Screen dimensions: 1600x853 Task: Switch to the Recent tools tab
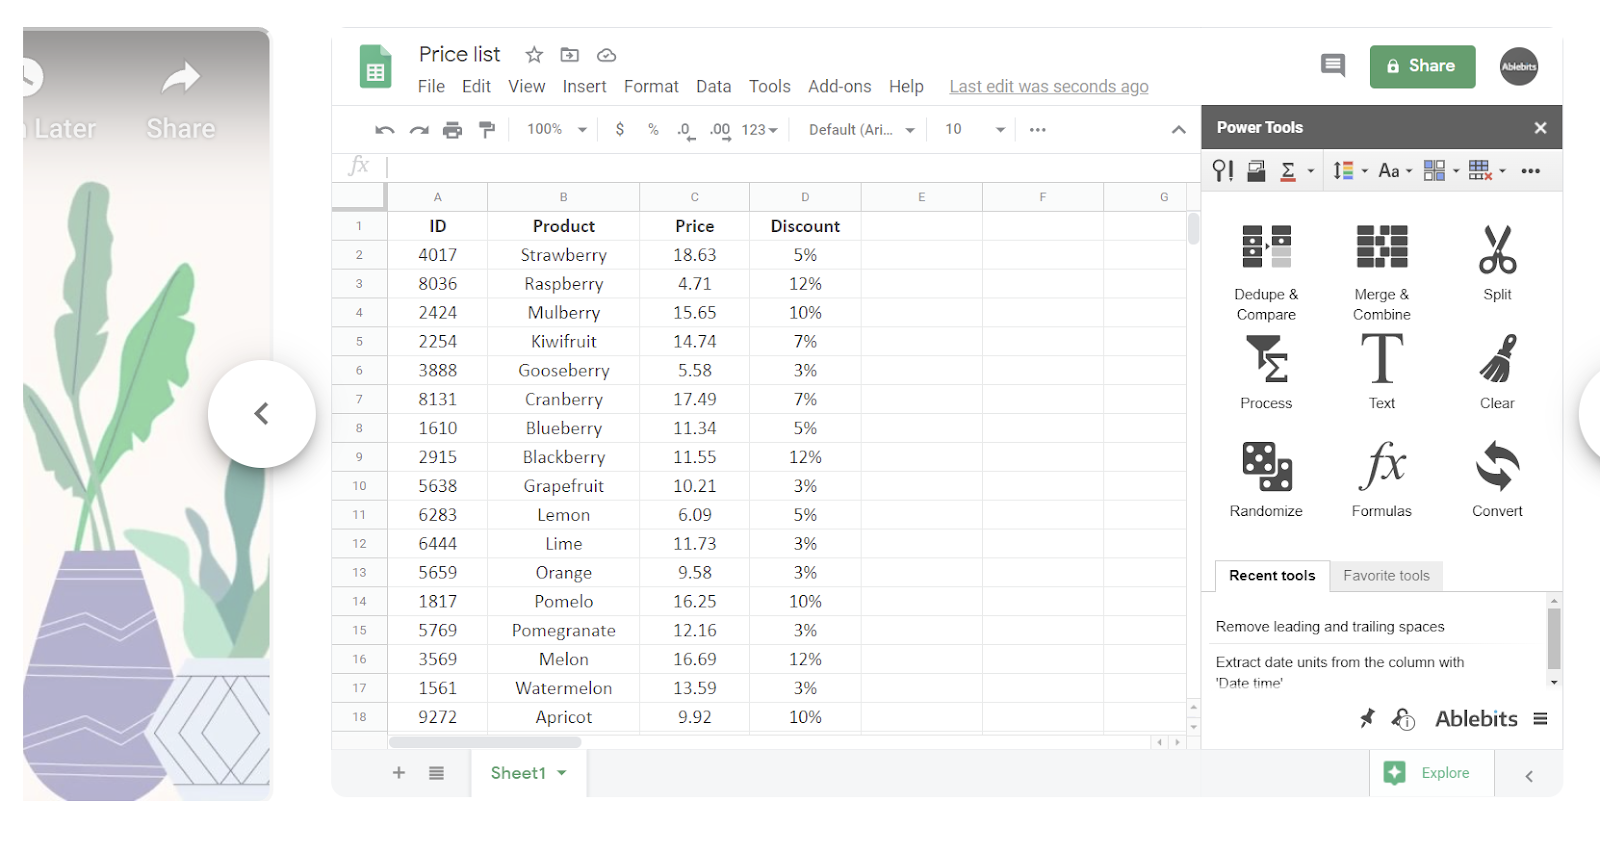[1272, 576]
